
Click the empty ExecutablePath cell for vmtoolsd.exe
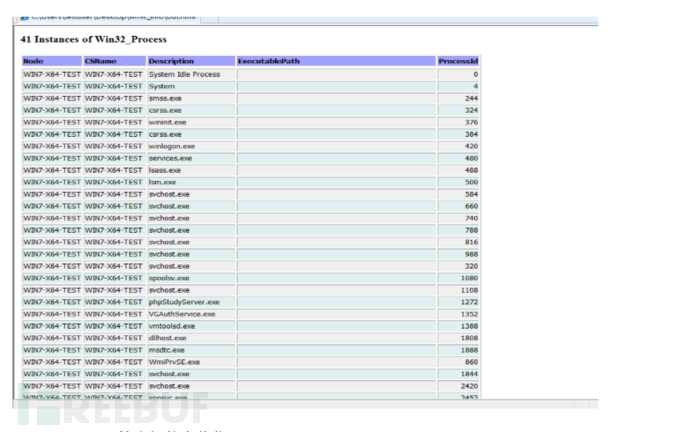pyautogui.click(x=334, y=324)
